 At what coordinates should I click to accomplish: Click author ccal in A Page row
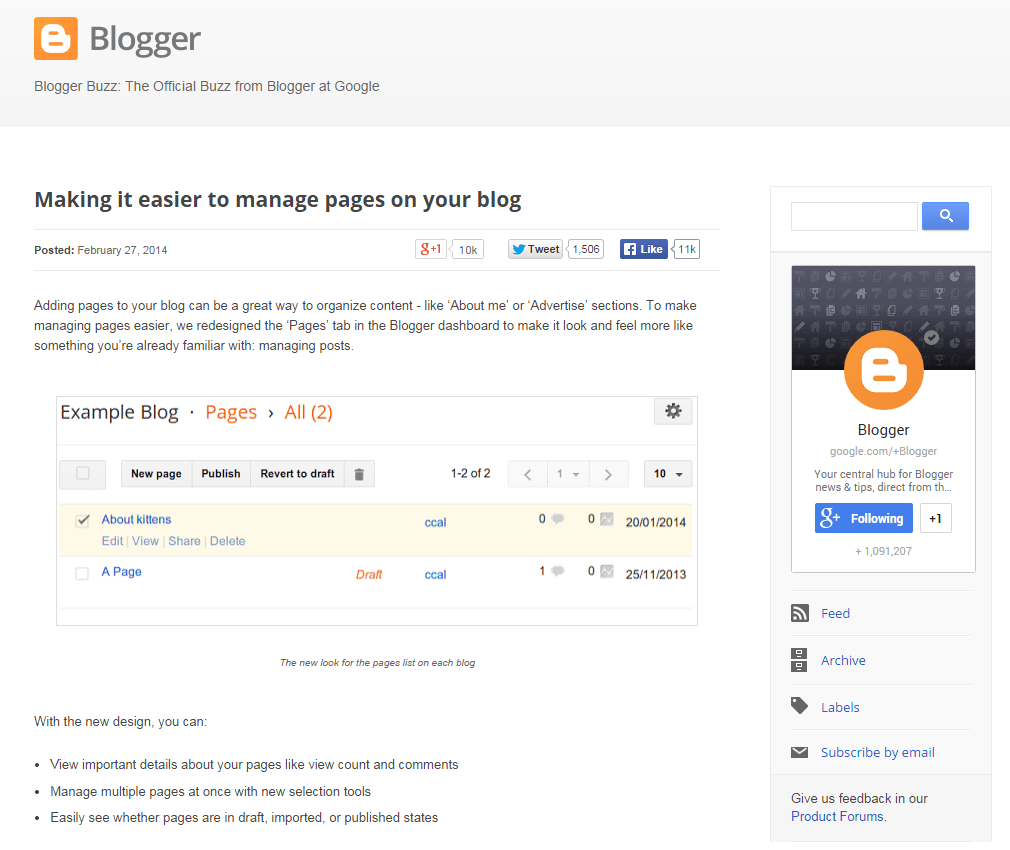pos(435,574)
